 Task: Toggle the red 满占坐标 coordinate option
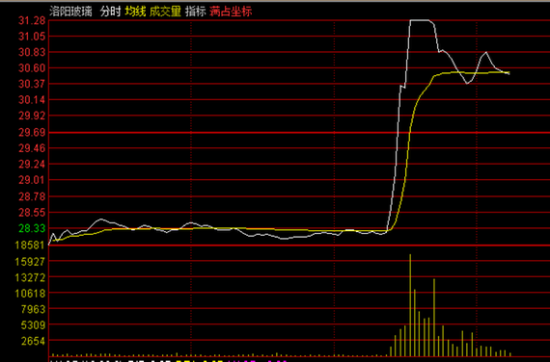[x=231, y=12]
